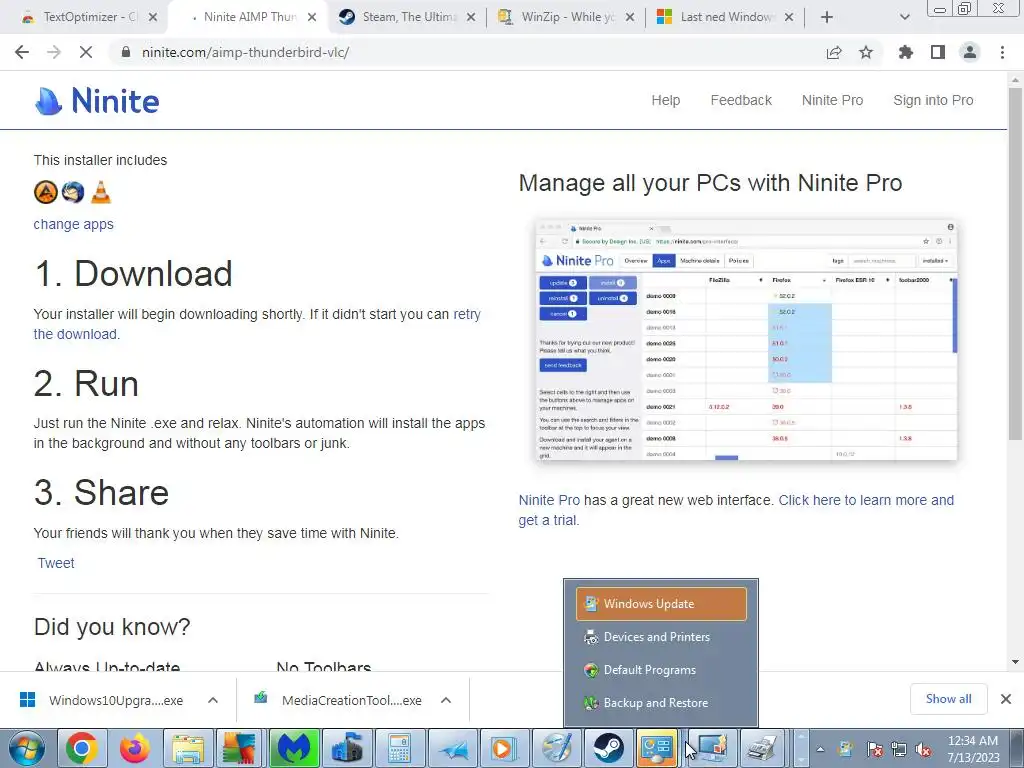Open the Windows Start orb
1024x768 pixels.
25,748
